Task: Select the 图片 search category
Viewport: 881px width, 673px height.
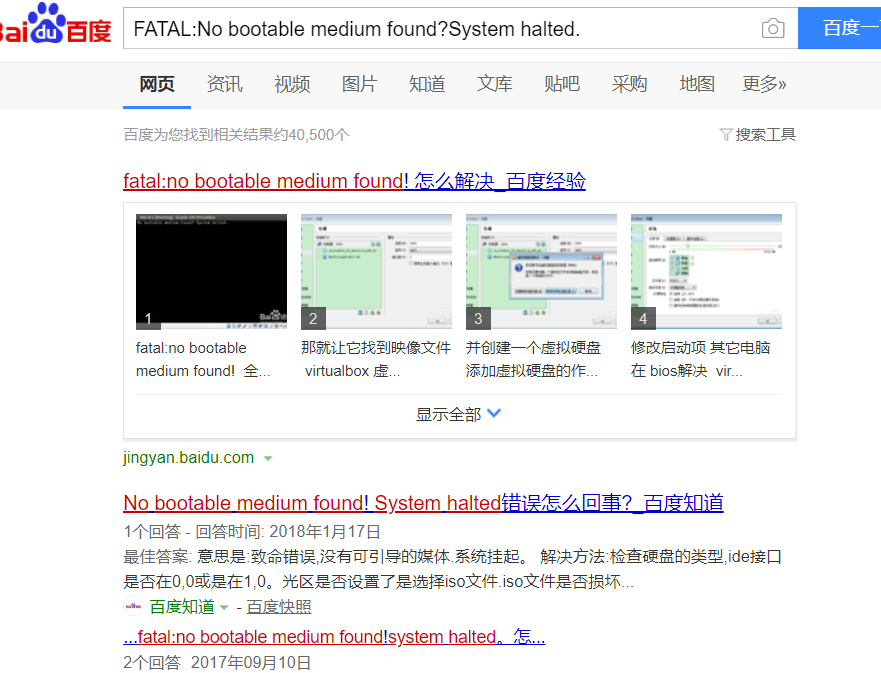Action: 359,85
